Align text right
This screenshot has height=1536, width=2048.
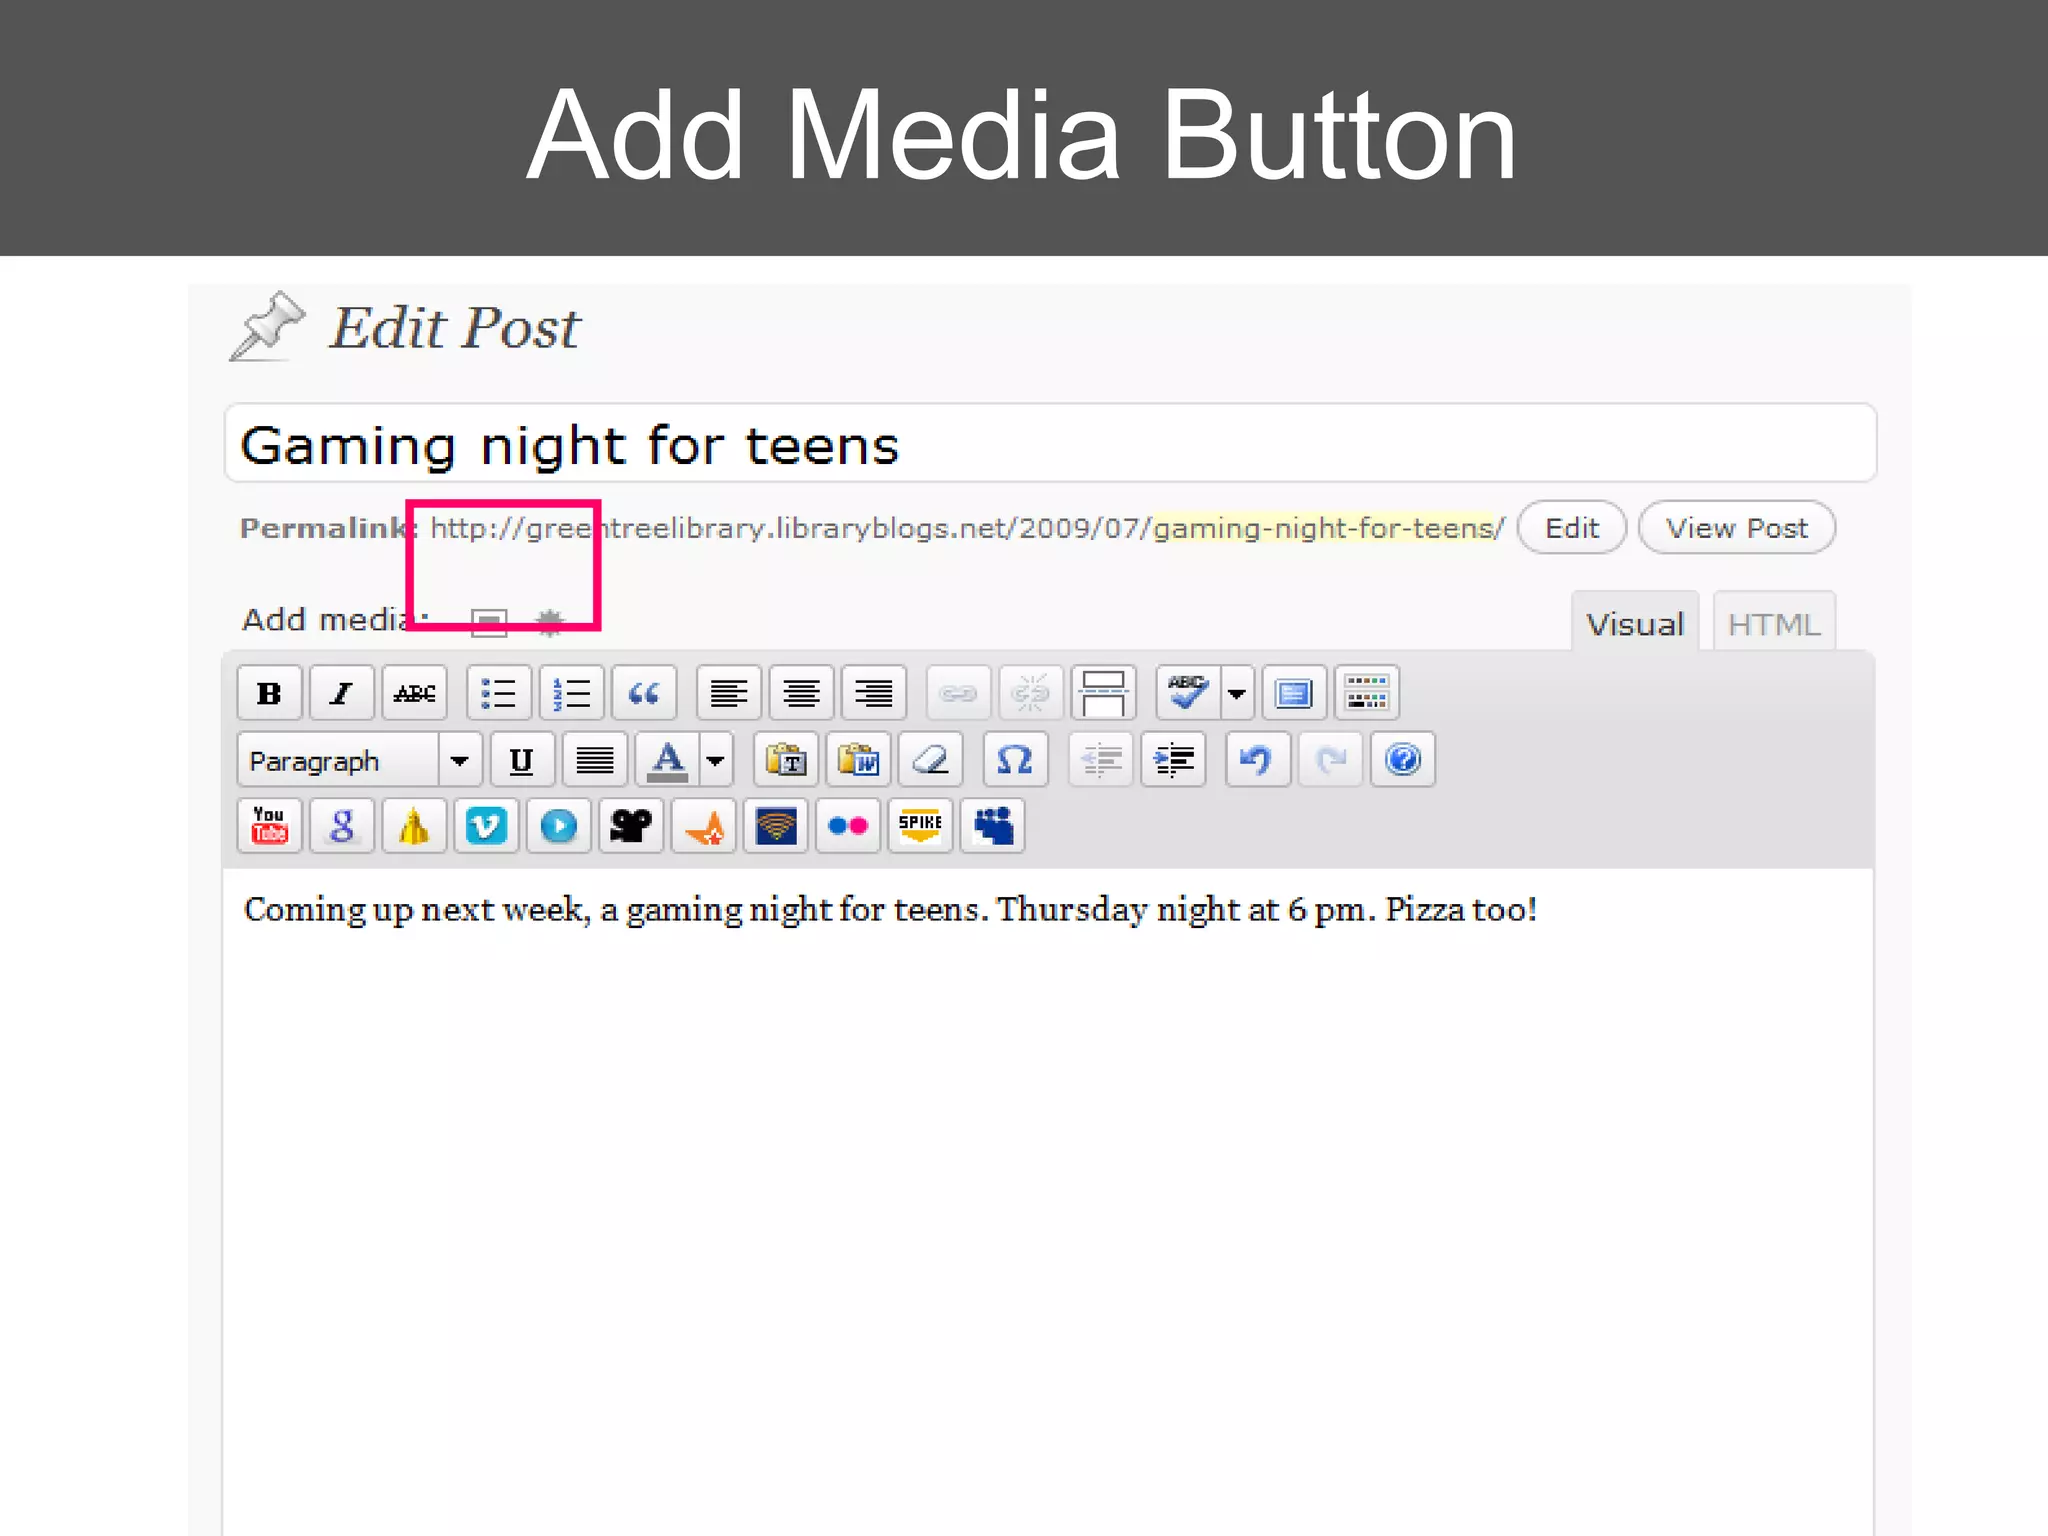[x=873, y=693]
